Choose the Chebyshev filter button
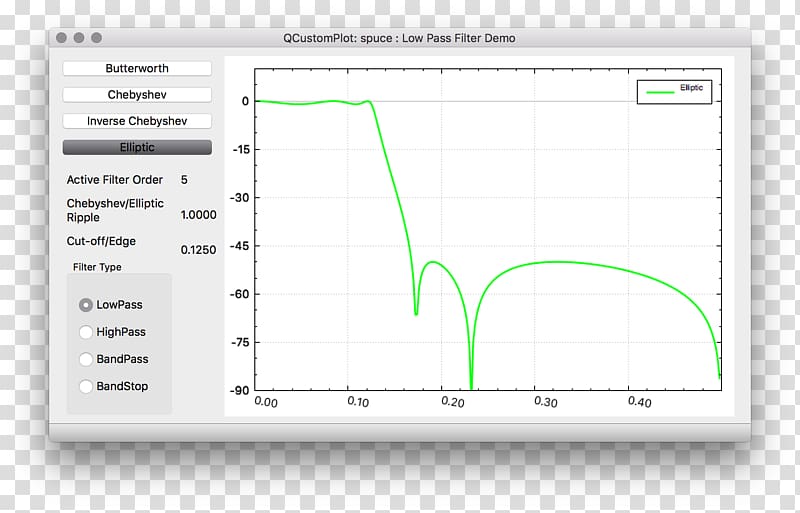800x513 pixels. coord(137,94)
